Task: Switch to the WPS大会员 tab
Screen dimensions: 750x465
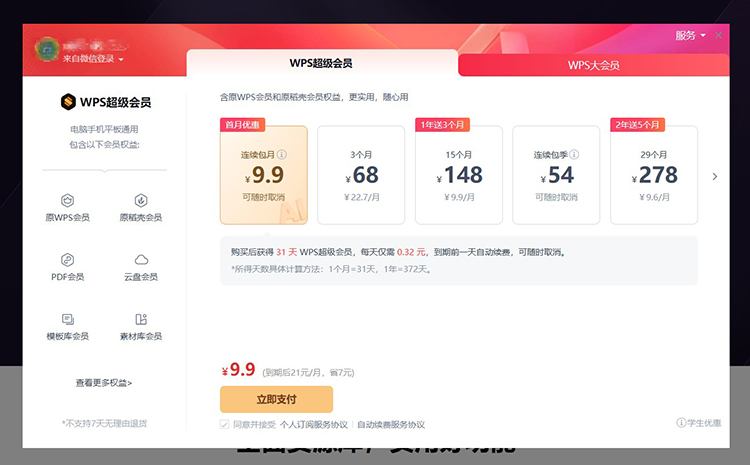Action: [594, 65]
